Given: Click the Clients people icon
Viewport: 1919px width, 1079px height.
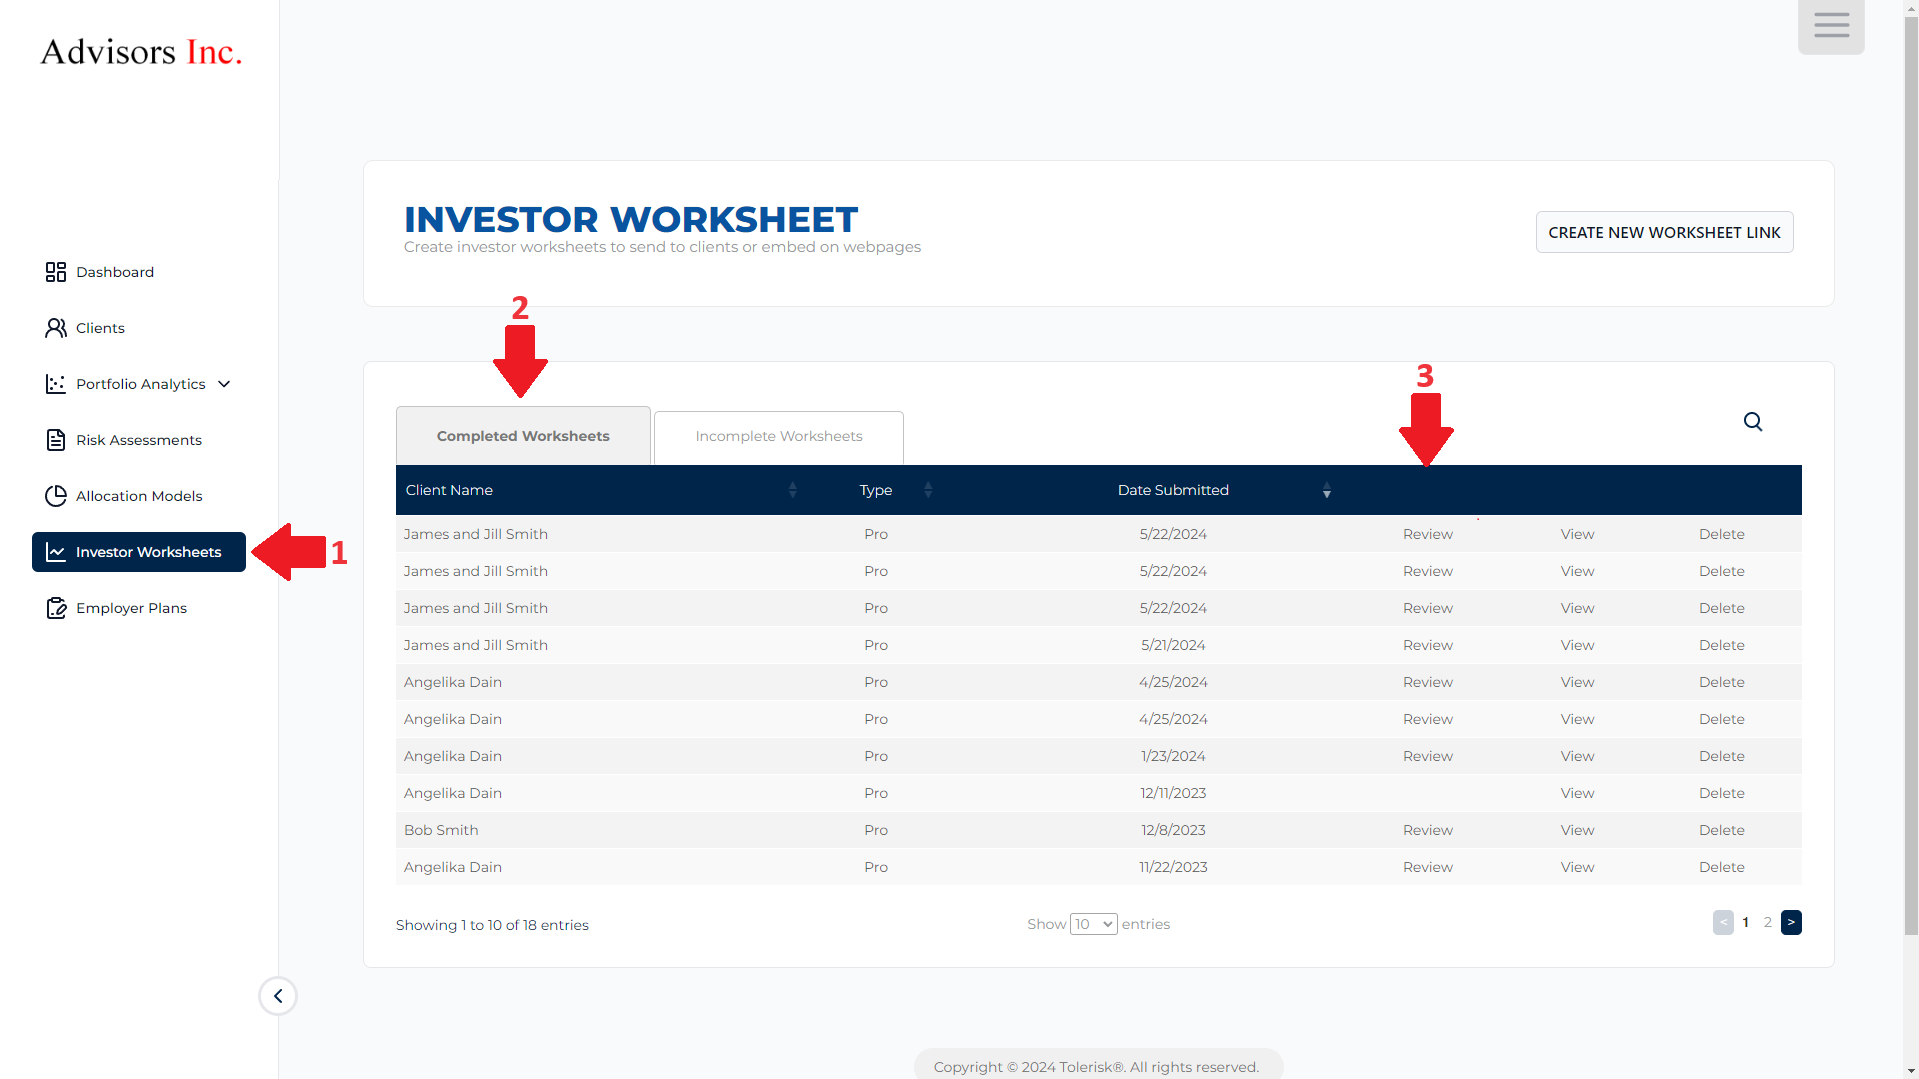Looking at the screenshot, I should (x=56, y=328).
